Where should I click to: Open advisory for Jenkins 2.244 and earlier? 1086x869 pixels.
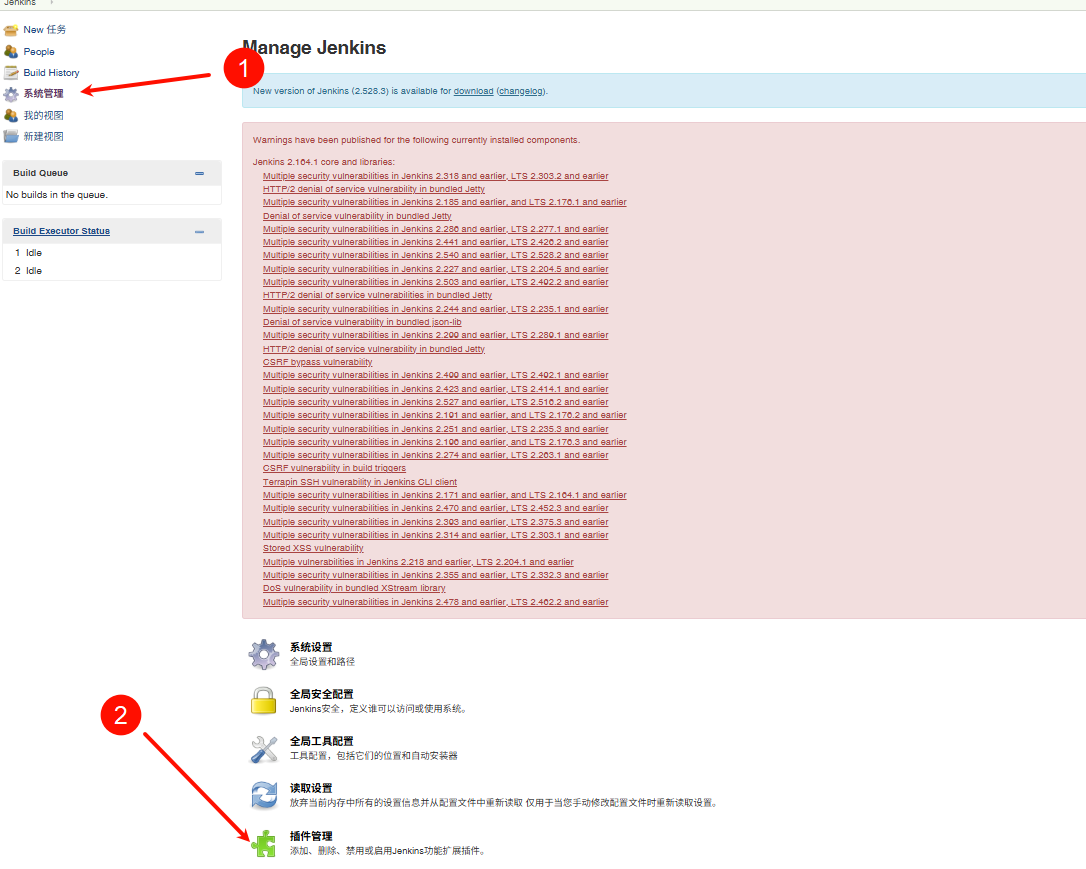(435, 310)
